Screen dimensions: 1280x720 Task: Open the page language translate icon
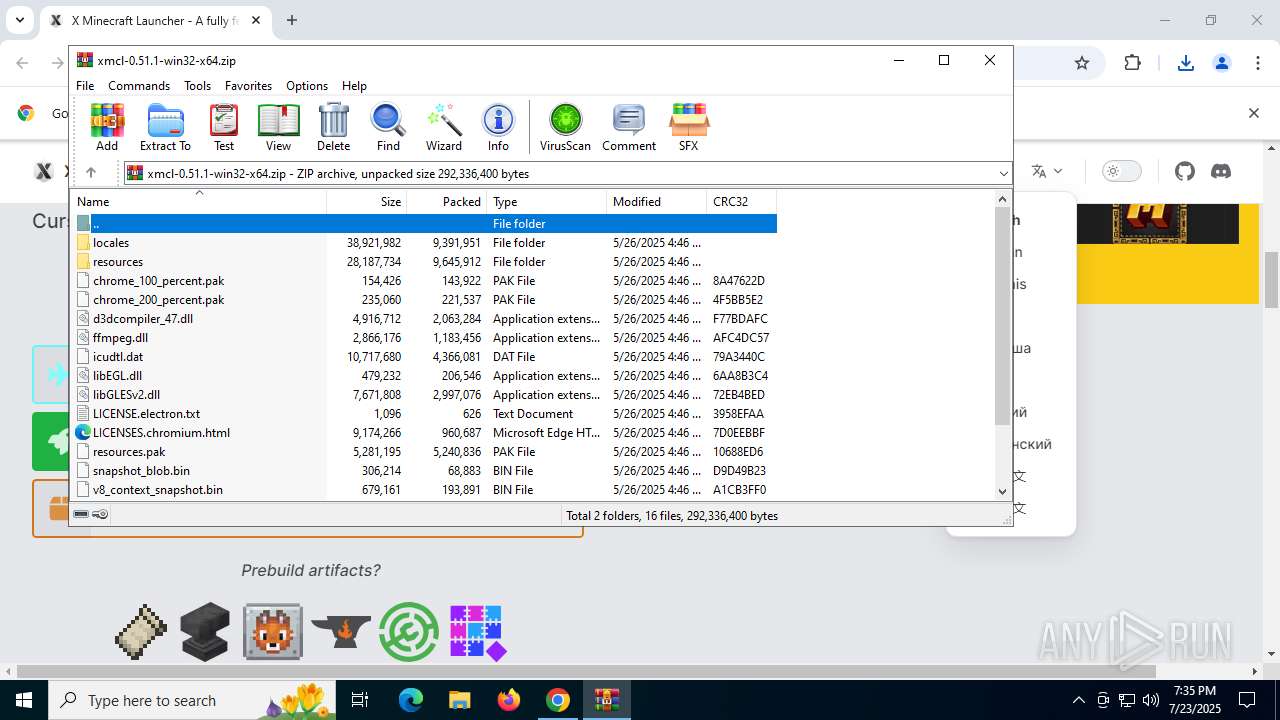[x=1046, y=171]
